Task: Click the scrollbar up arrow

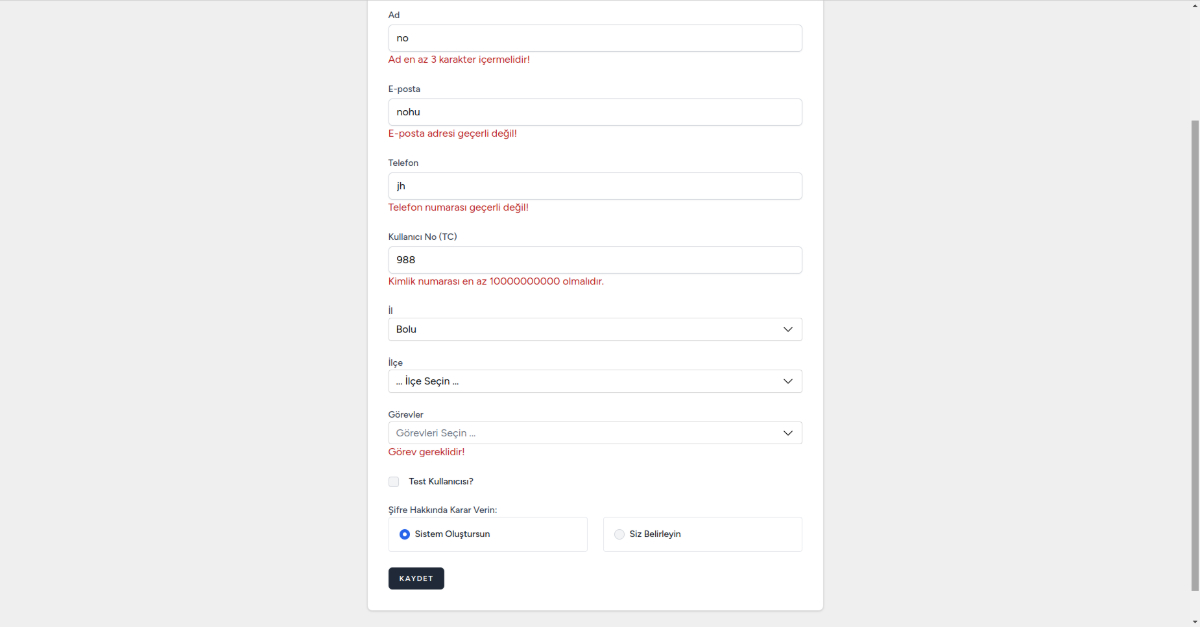Action: [1194, 5]
